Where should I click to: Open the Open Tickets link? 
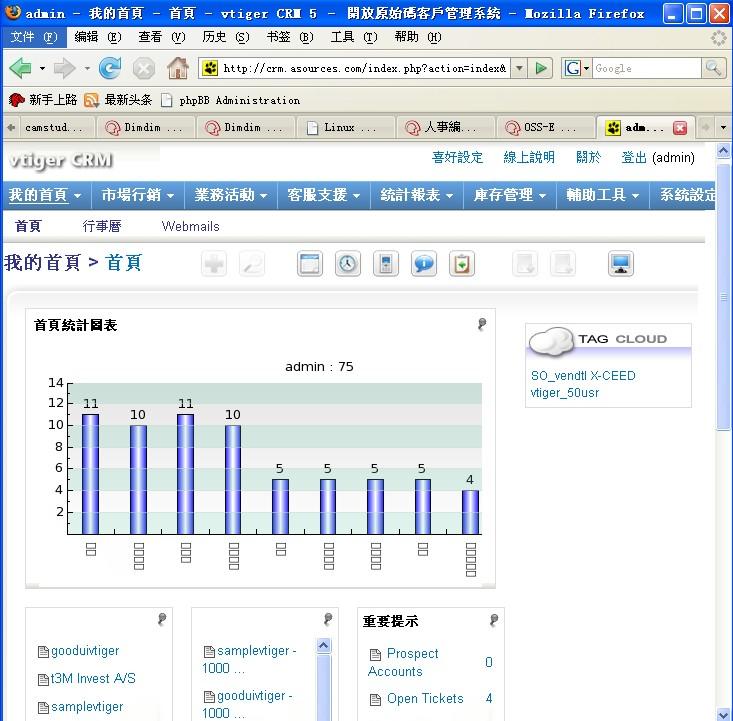click(x=425, y=699)
